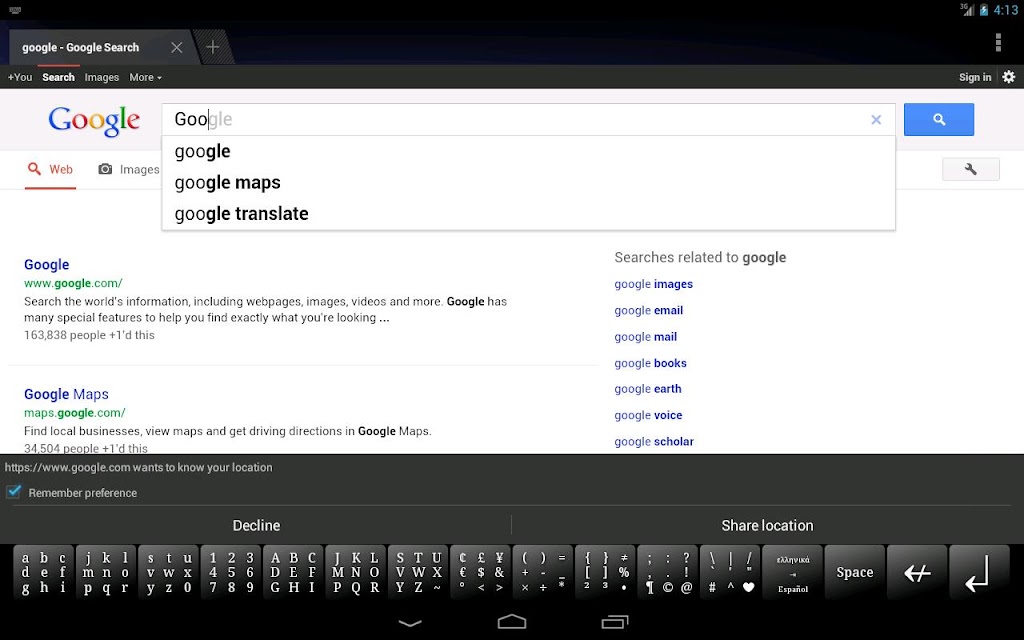Open '+You' in the Google bar

pos(20,77)
